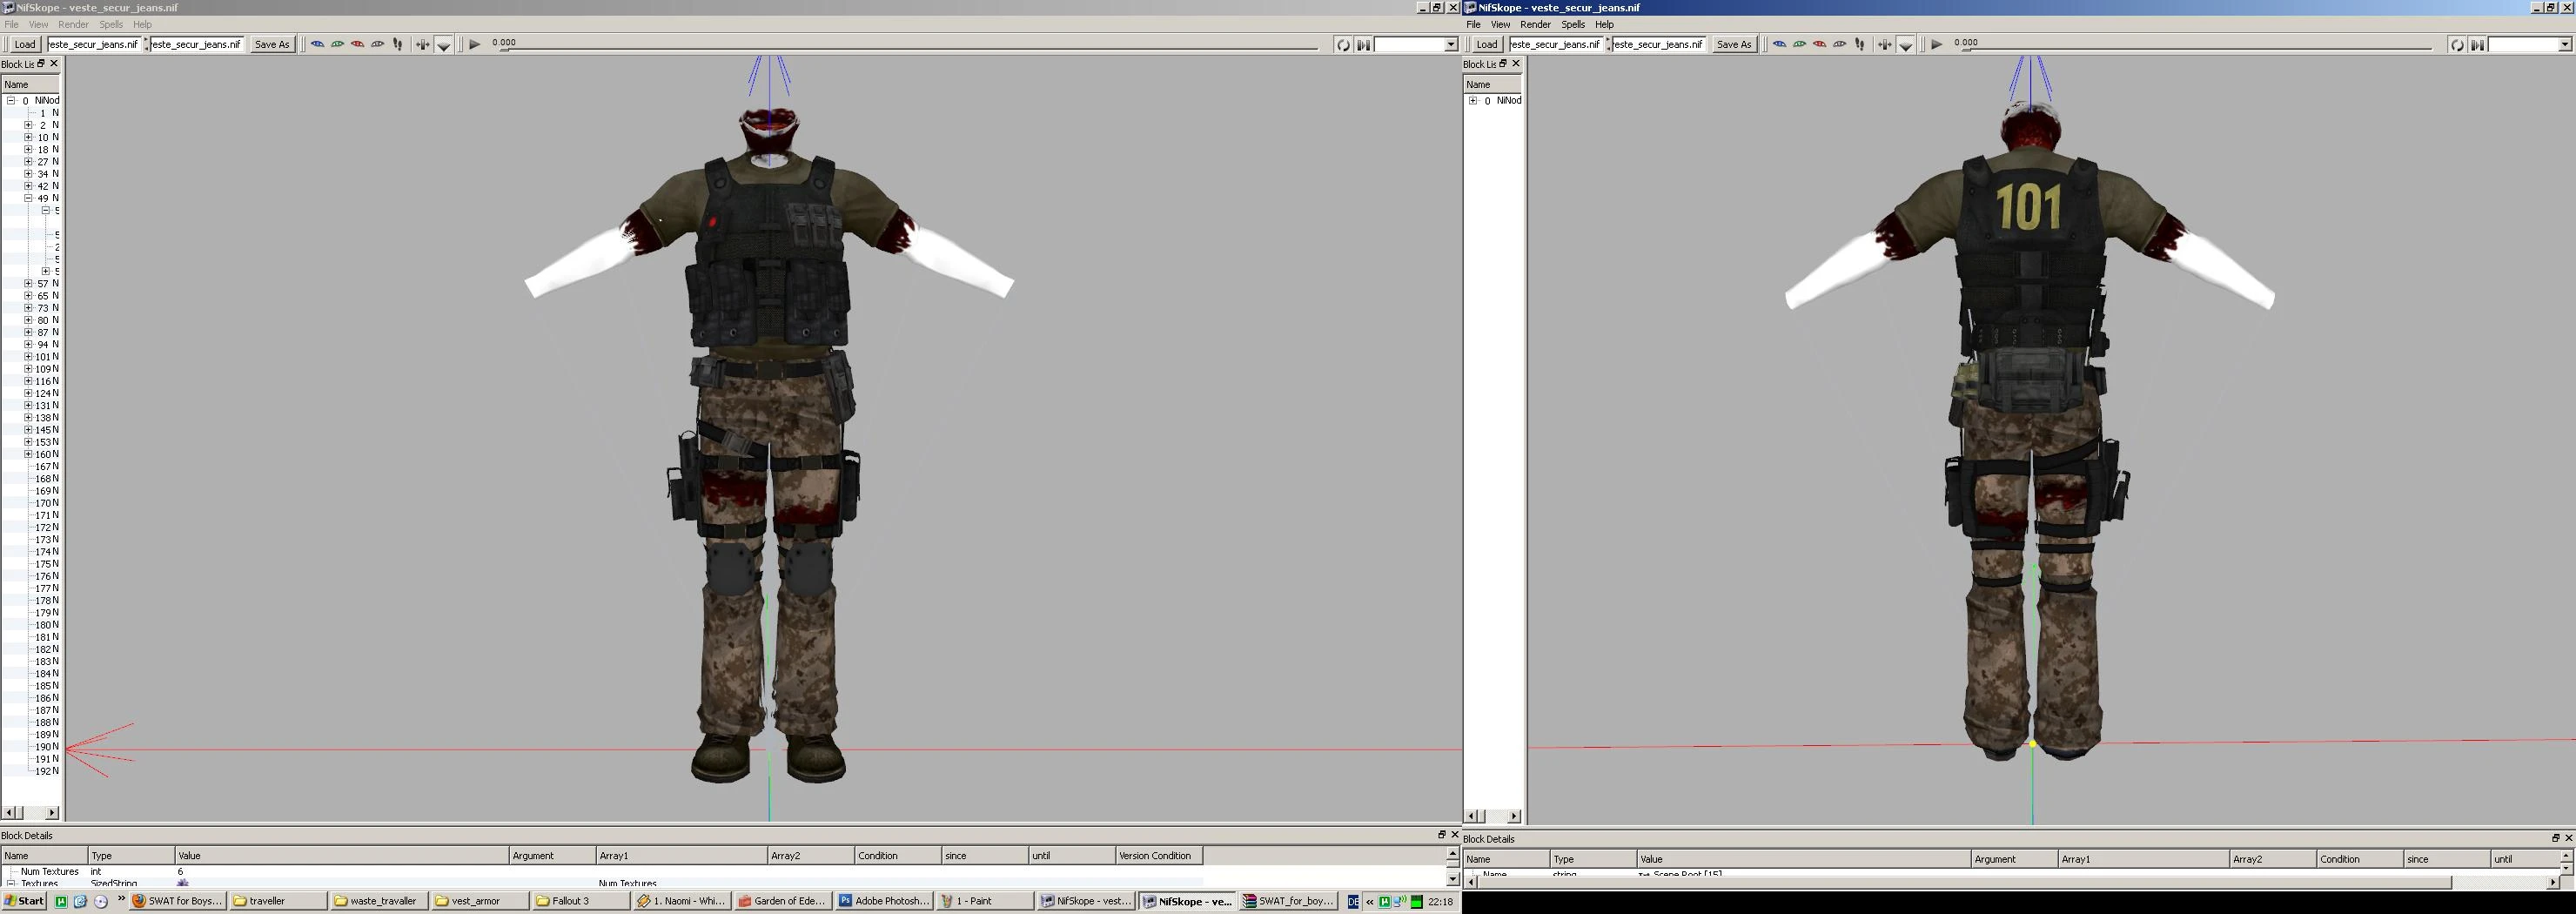This screenshot has width=2576, height=914.
Task: Play animation in the right NifSkope window
Action: click(1937, 44)
